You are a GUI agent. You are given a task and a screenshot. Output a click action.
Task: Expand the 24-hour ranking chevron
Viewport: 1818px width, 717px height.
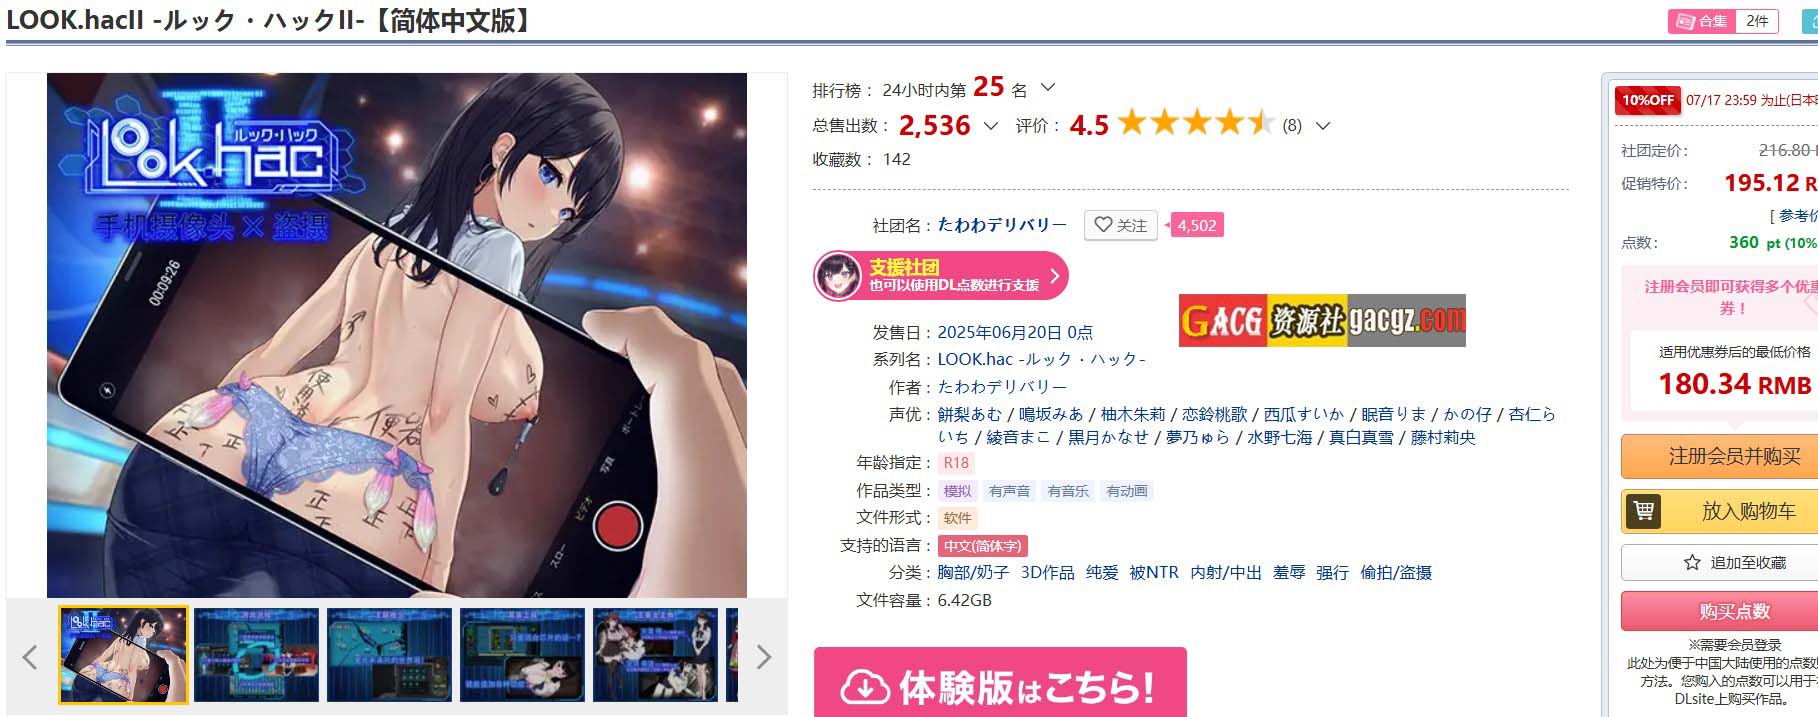(1048, 88)
